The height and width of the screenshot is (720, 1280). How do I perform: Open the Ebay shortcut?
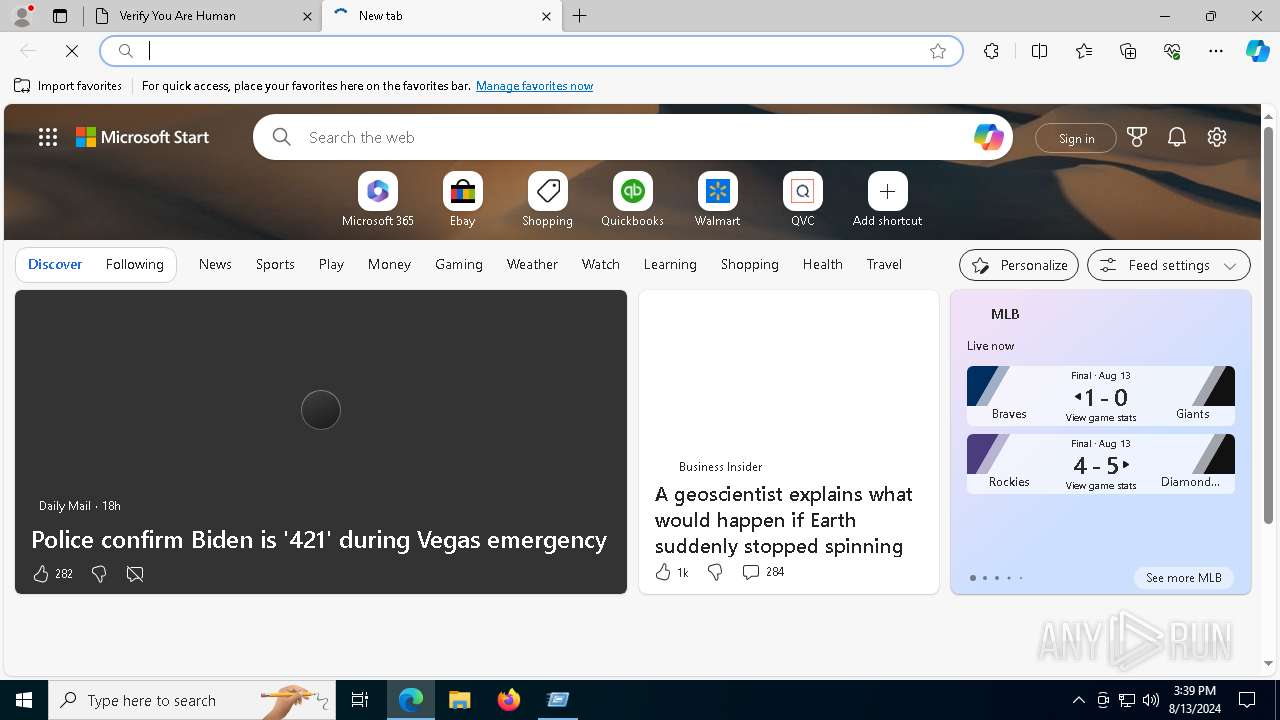coord(463,200)
